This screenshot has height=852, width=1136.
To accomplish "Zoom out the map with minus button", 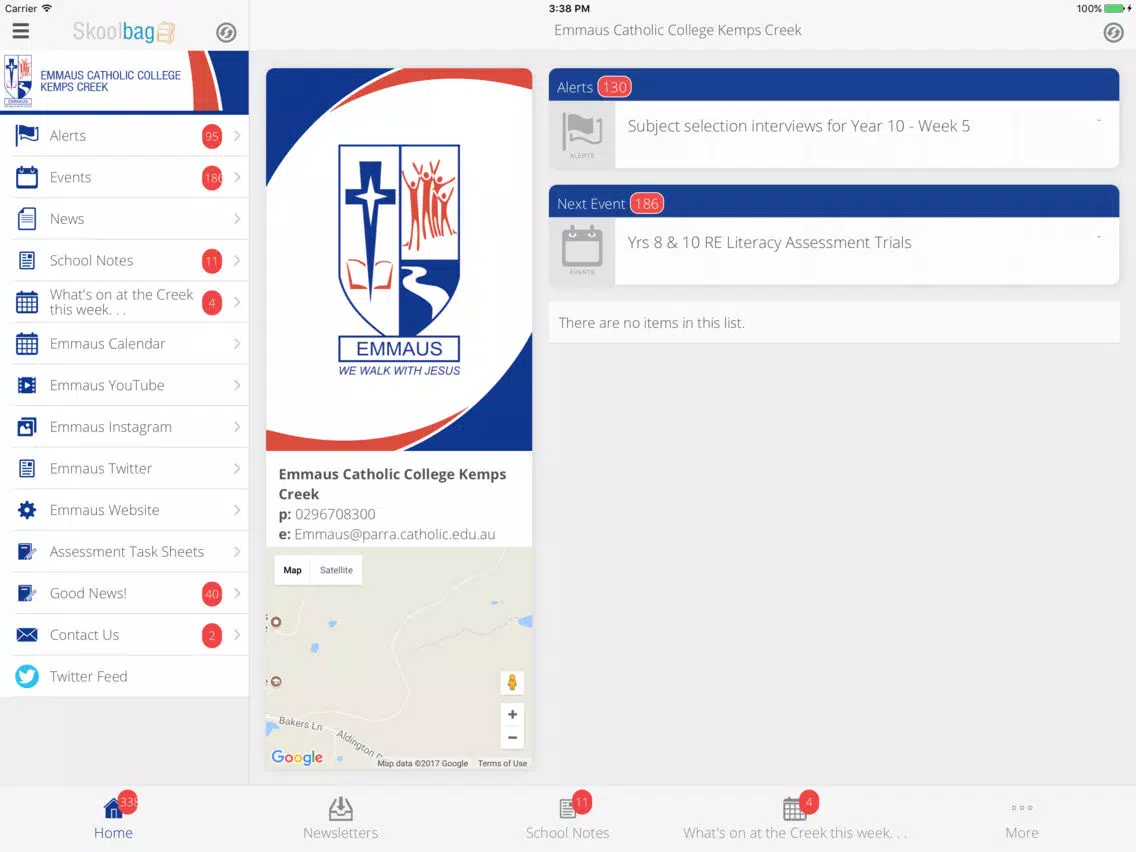I will tap(512, 738).
